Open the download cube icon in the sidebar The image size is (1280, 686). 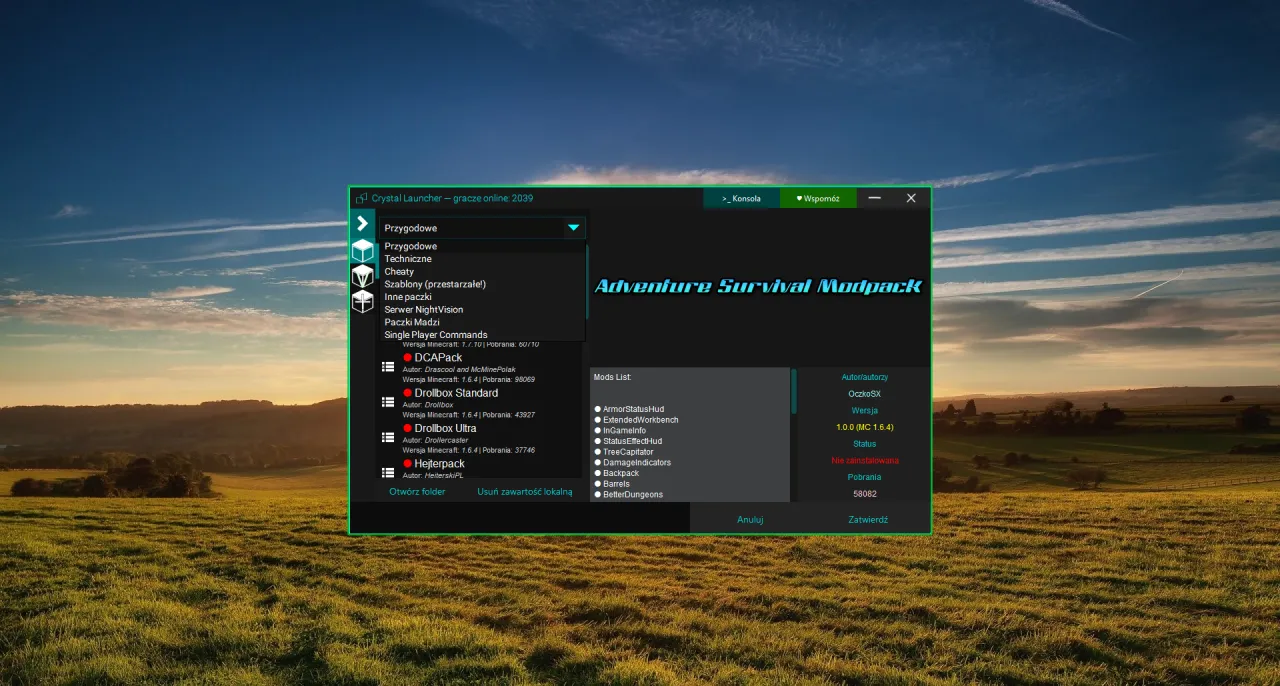pos(362,277)
